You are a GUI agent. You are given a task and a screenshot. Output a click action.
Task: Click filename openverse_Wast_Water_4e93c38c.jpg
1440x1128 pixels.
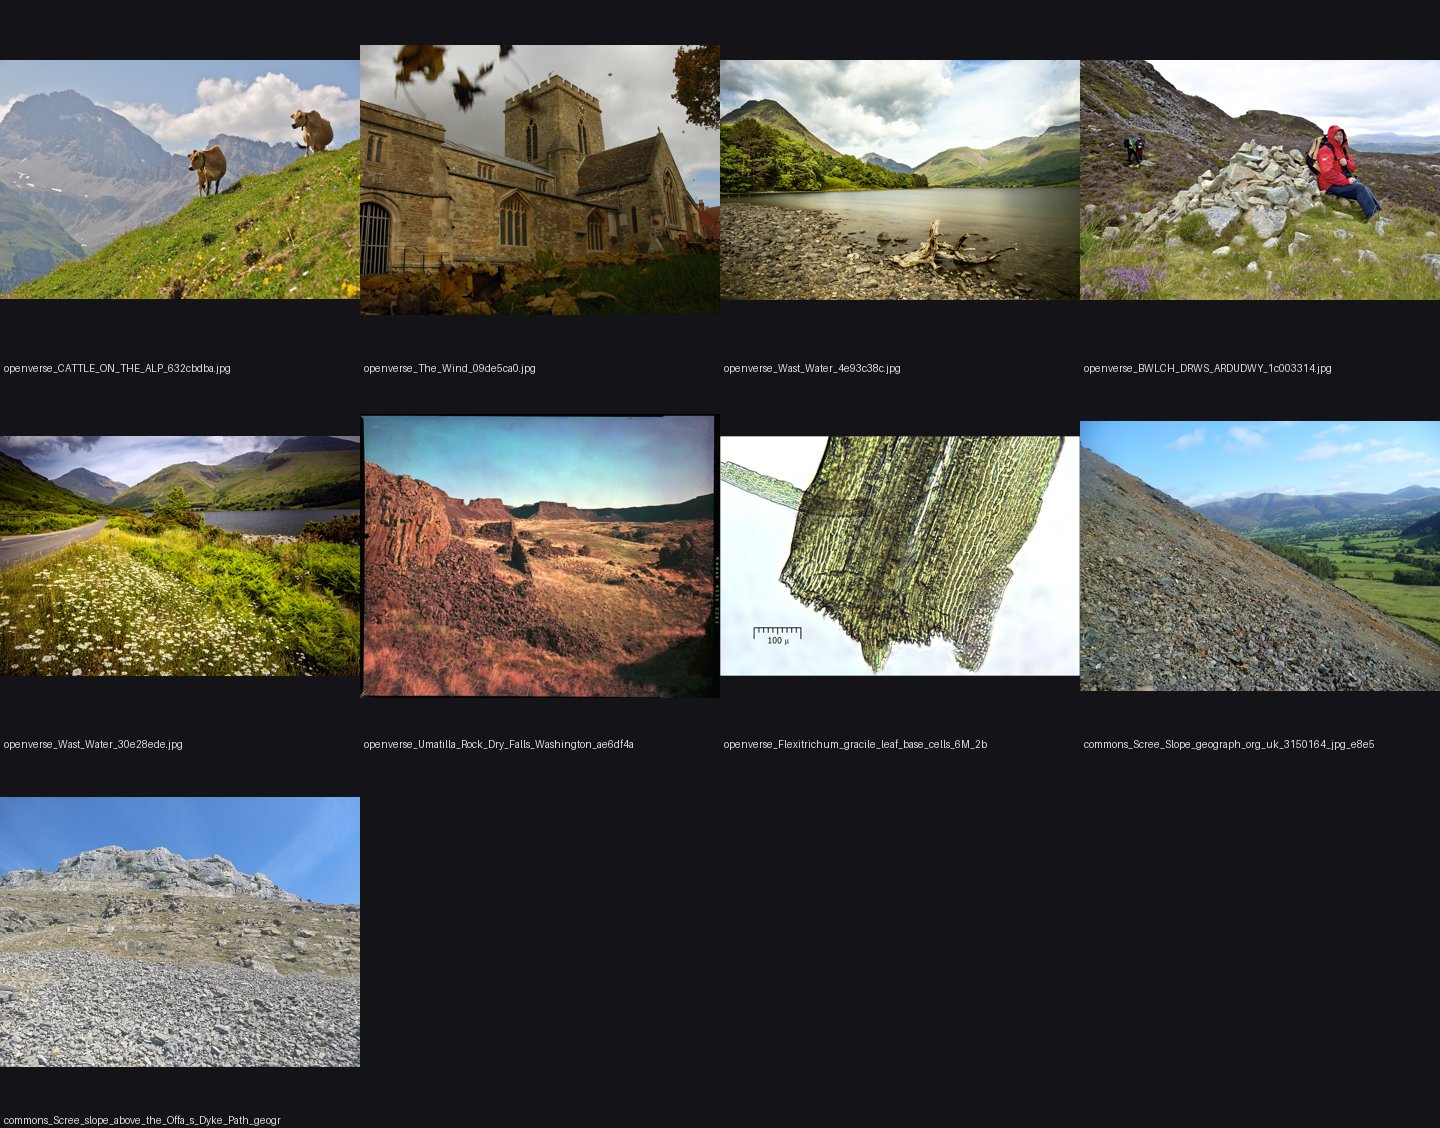point(812,368)
